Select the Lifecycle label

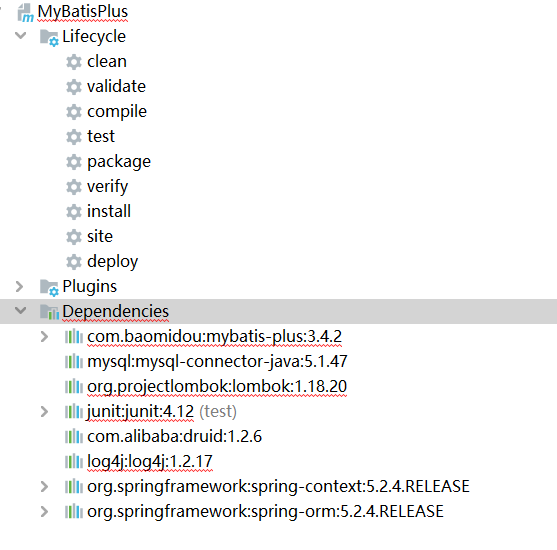[94, 37]
